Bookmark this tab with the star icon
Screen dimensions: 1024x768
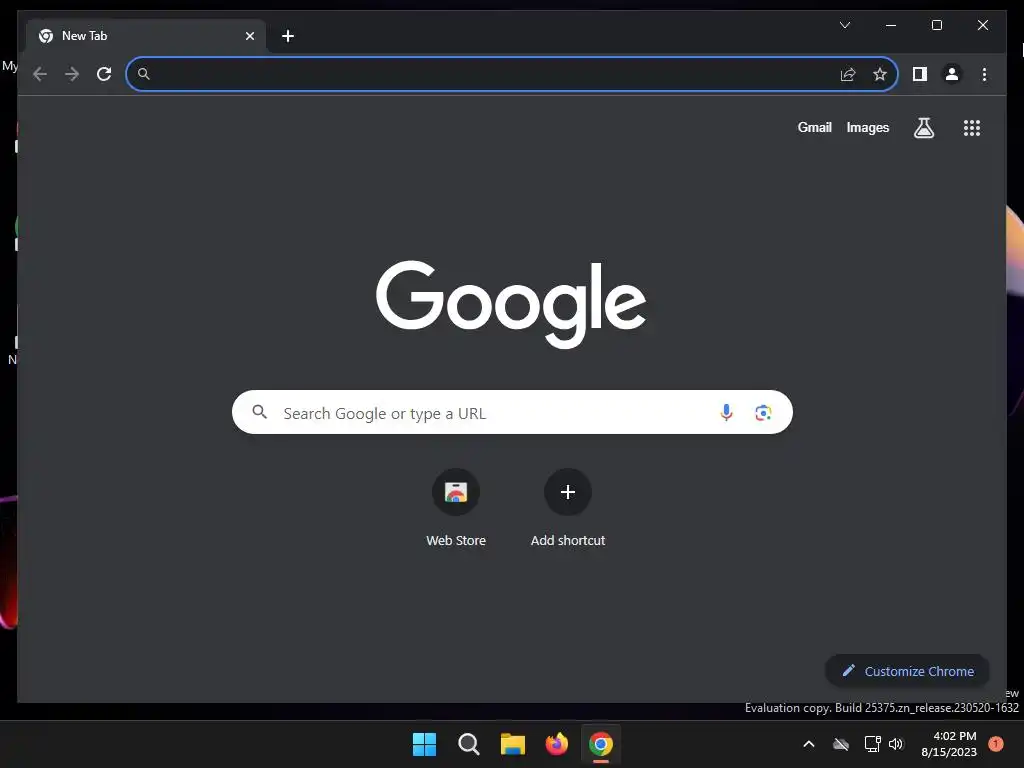point(880,74)
